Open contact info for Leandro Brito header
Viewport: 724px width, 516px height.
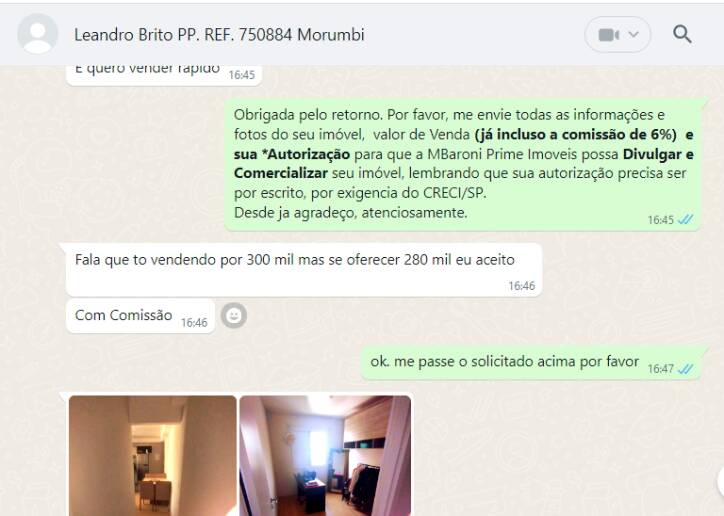pyautogui.click(x=219, y=35)
